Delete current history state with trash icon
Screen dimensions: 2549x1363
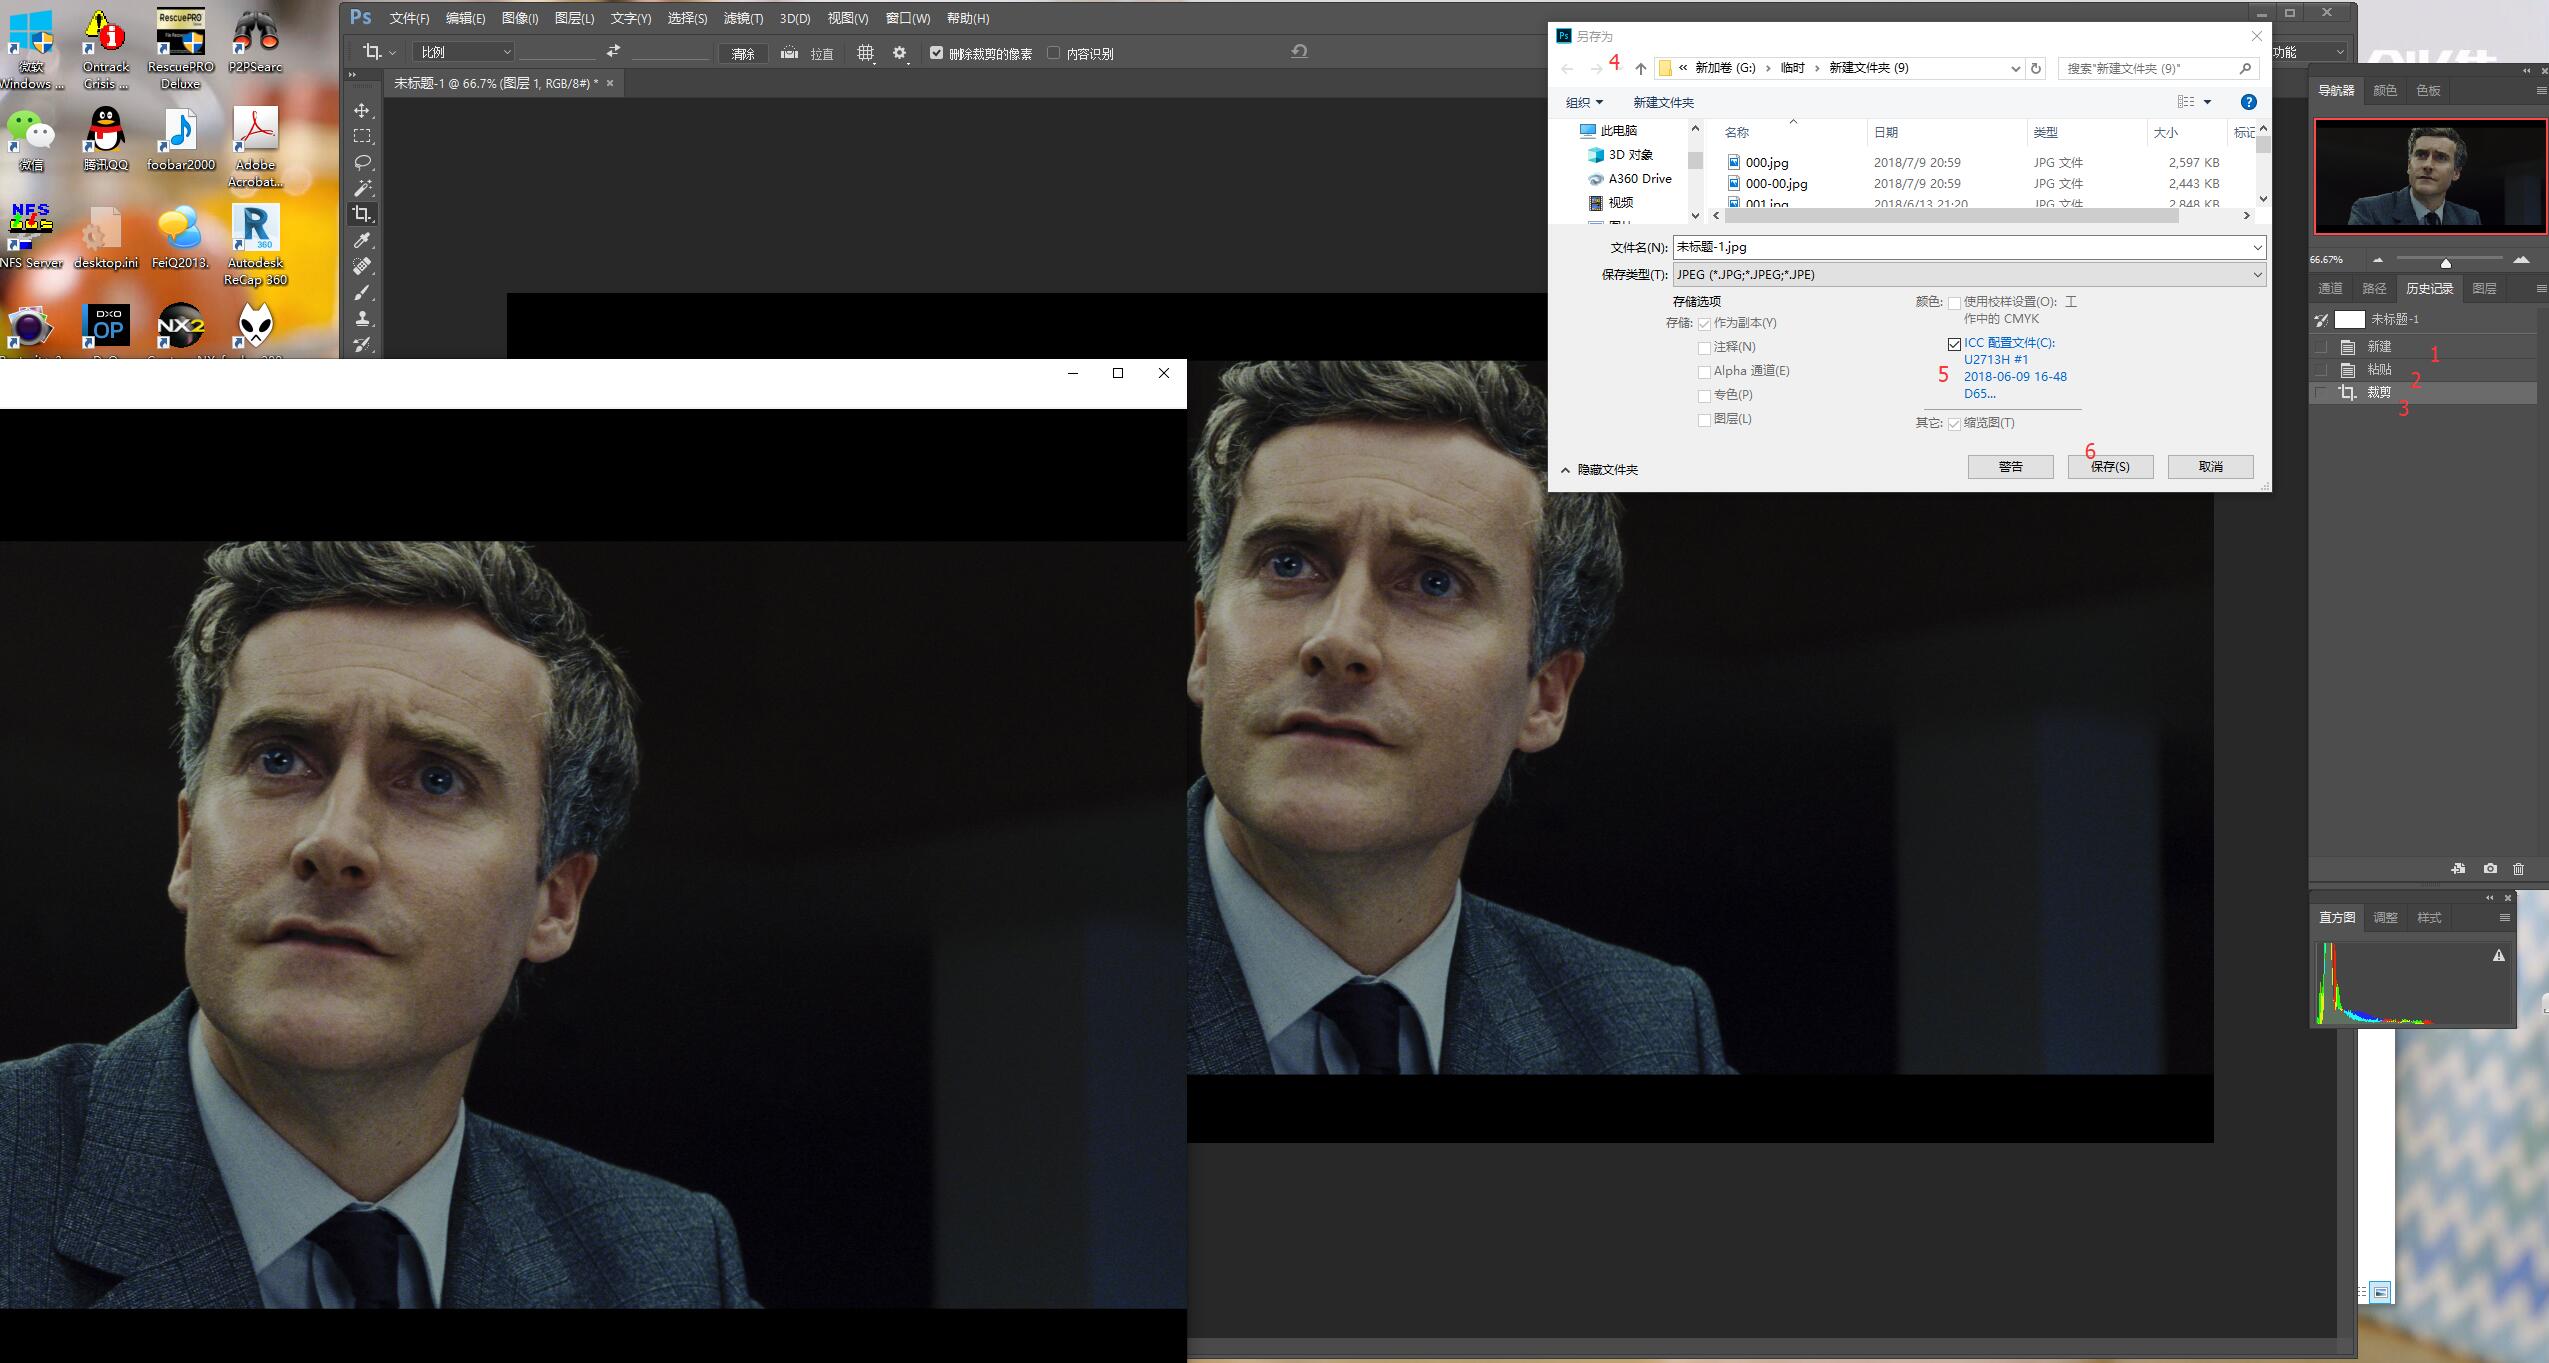(x=2518, y=868)
